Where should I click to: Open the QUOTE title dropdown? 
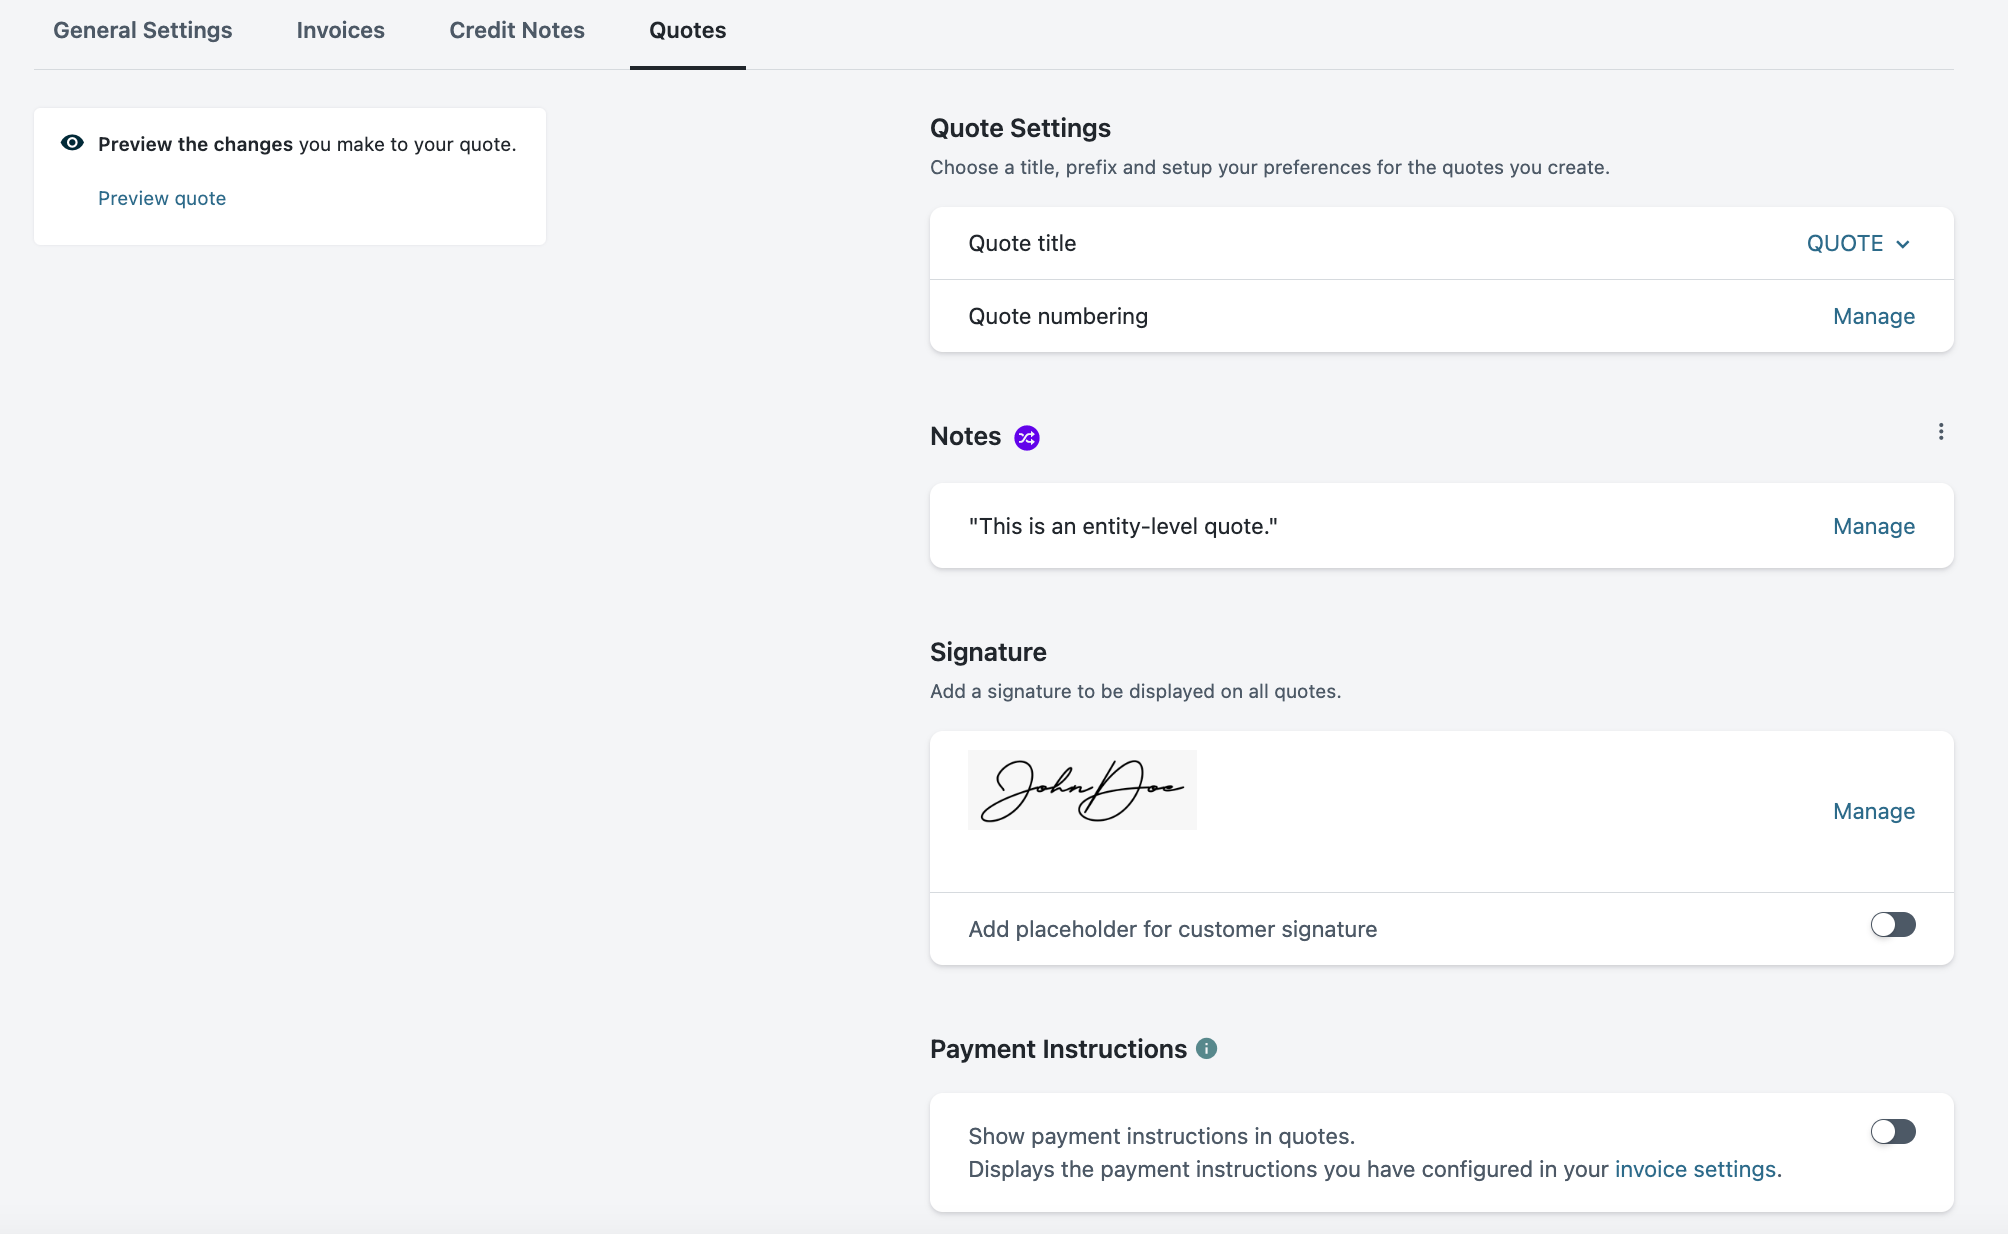[1845, 244]
